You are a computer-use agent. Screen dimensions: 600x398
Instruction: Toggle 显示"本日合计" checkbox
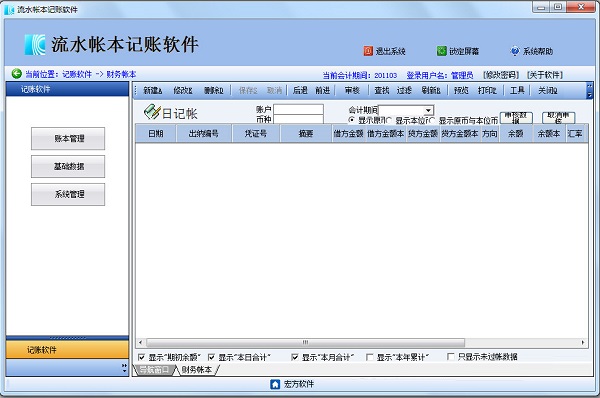pos(211,357)
